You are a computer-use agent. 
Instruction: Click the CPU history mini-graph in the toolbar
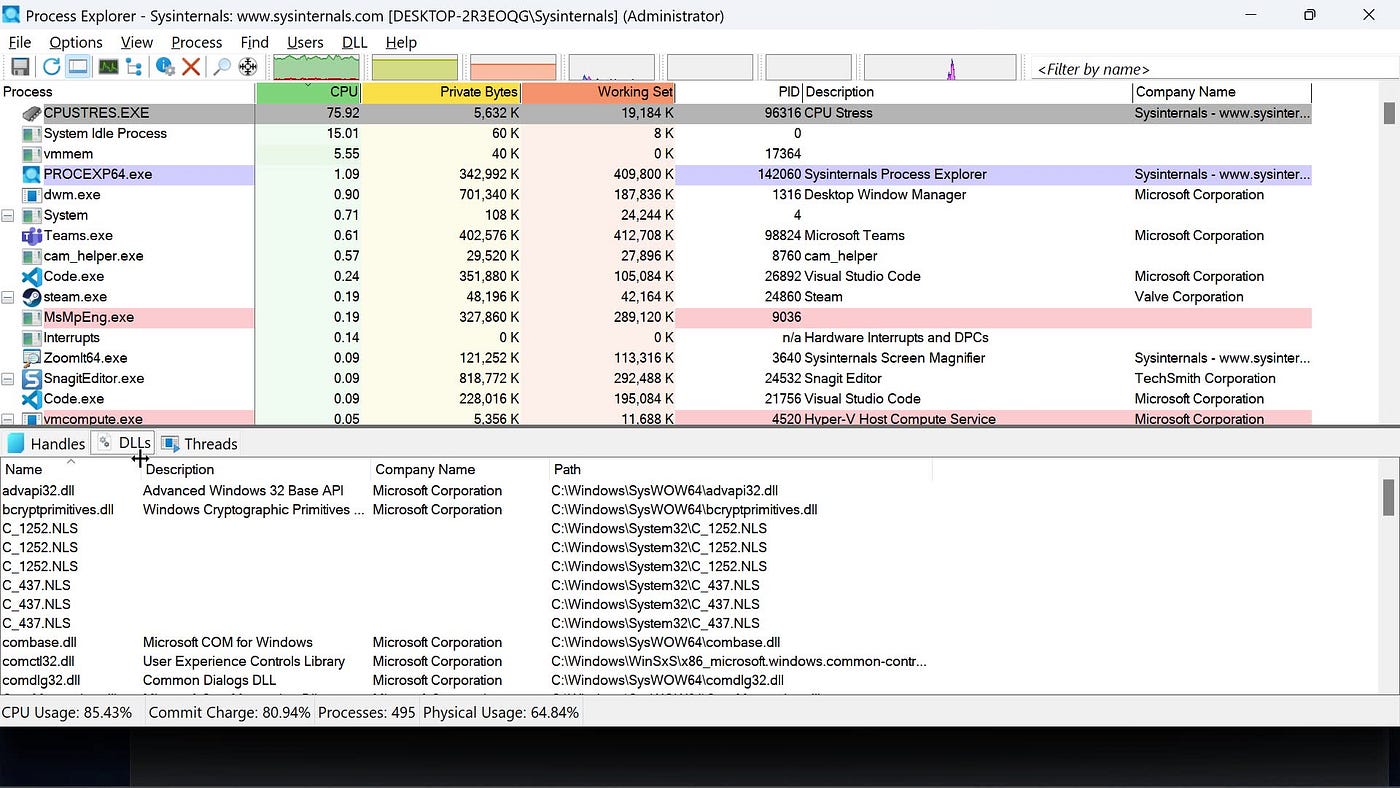[316, 66]
